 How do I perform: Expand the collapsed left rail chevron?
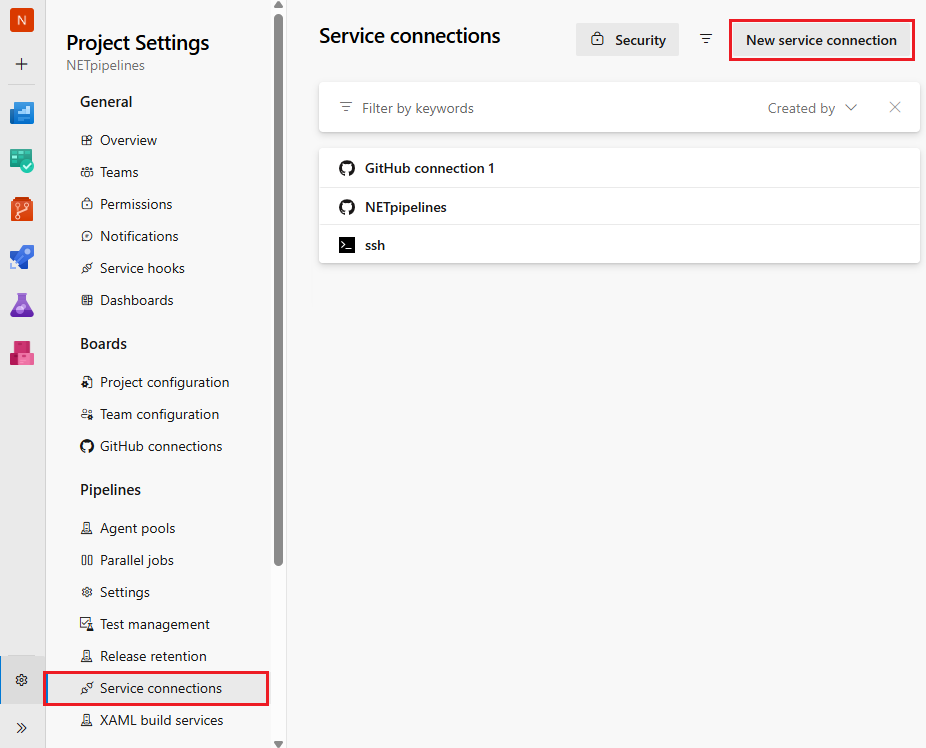(x=22, y=727)
